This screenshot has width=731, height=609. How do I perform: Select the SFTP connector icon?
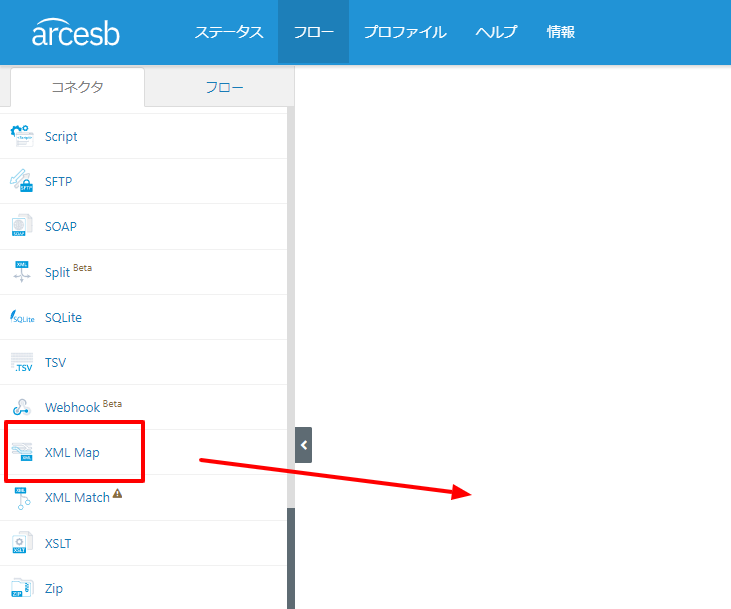pyautogui.click(x=22, y=181)
